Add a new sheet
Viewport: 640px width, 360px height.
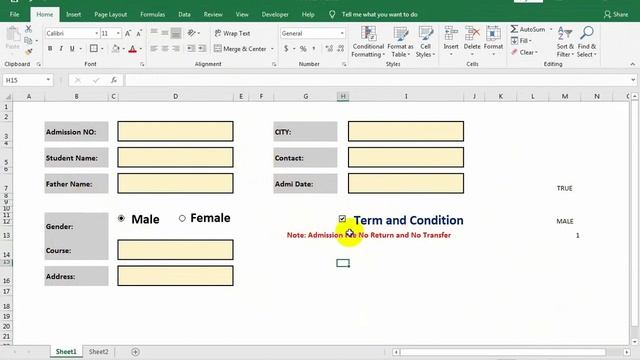point(135,351)
